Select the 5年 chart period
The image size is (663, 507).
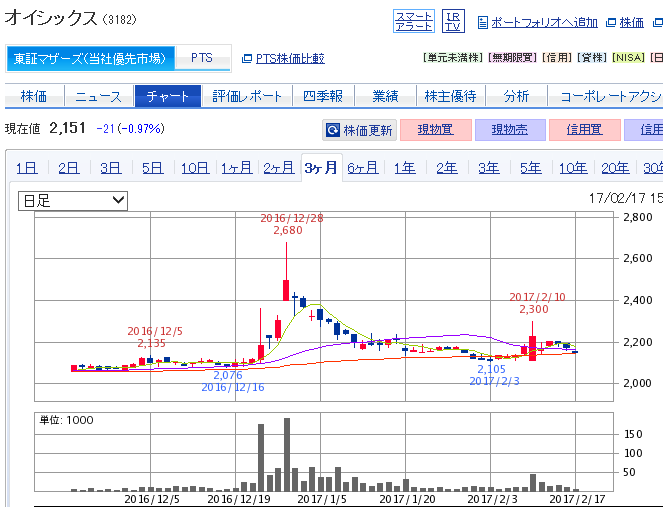(x=531, y=168)
